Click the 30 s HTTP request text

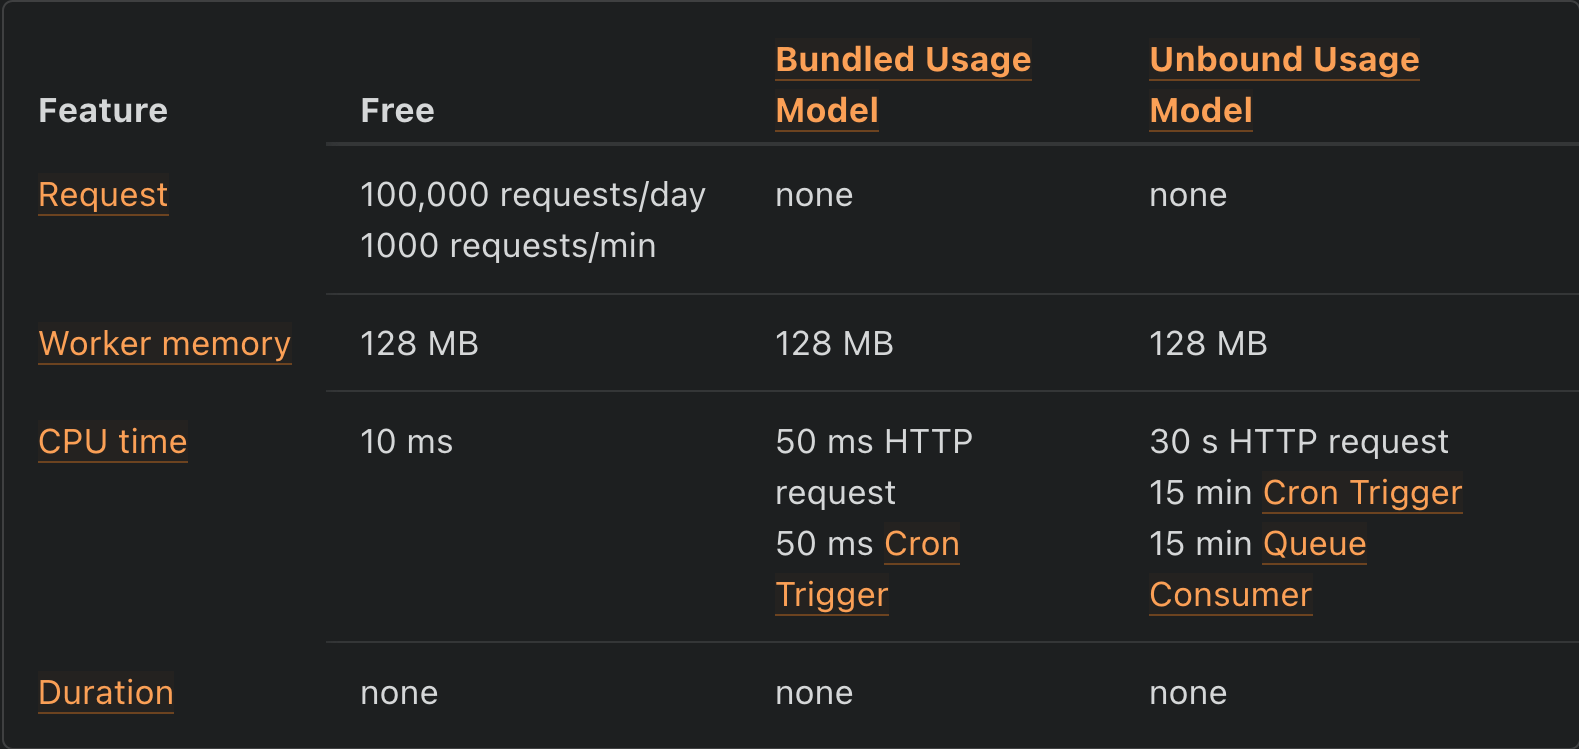pyautogui.click(x=1298, y=441)
